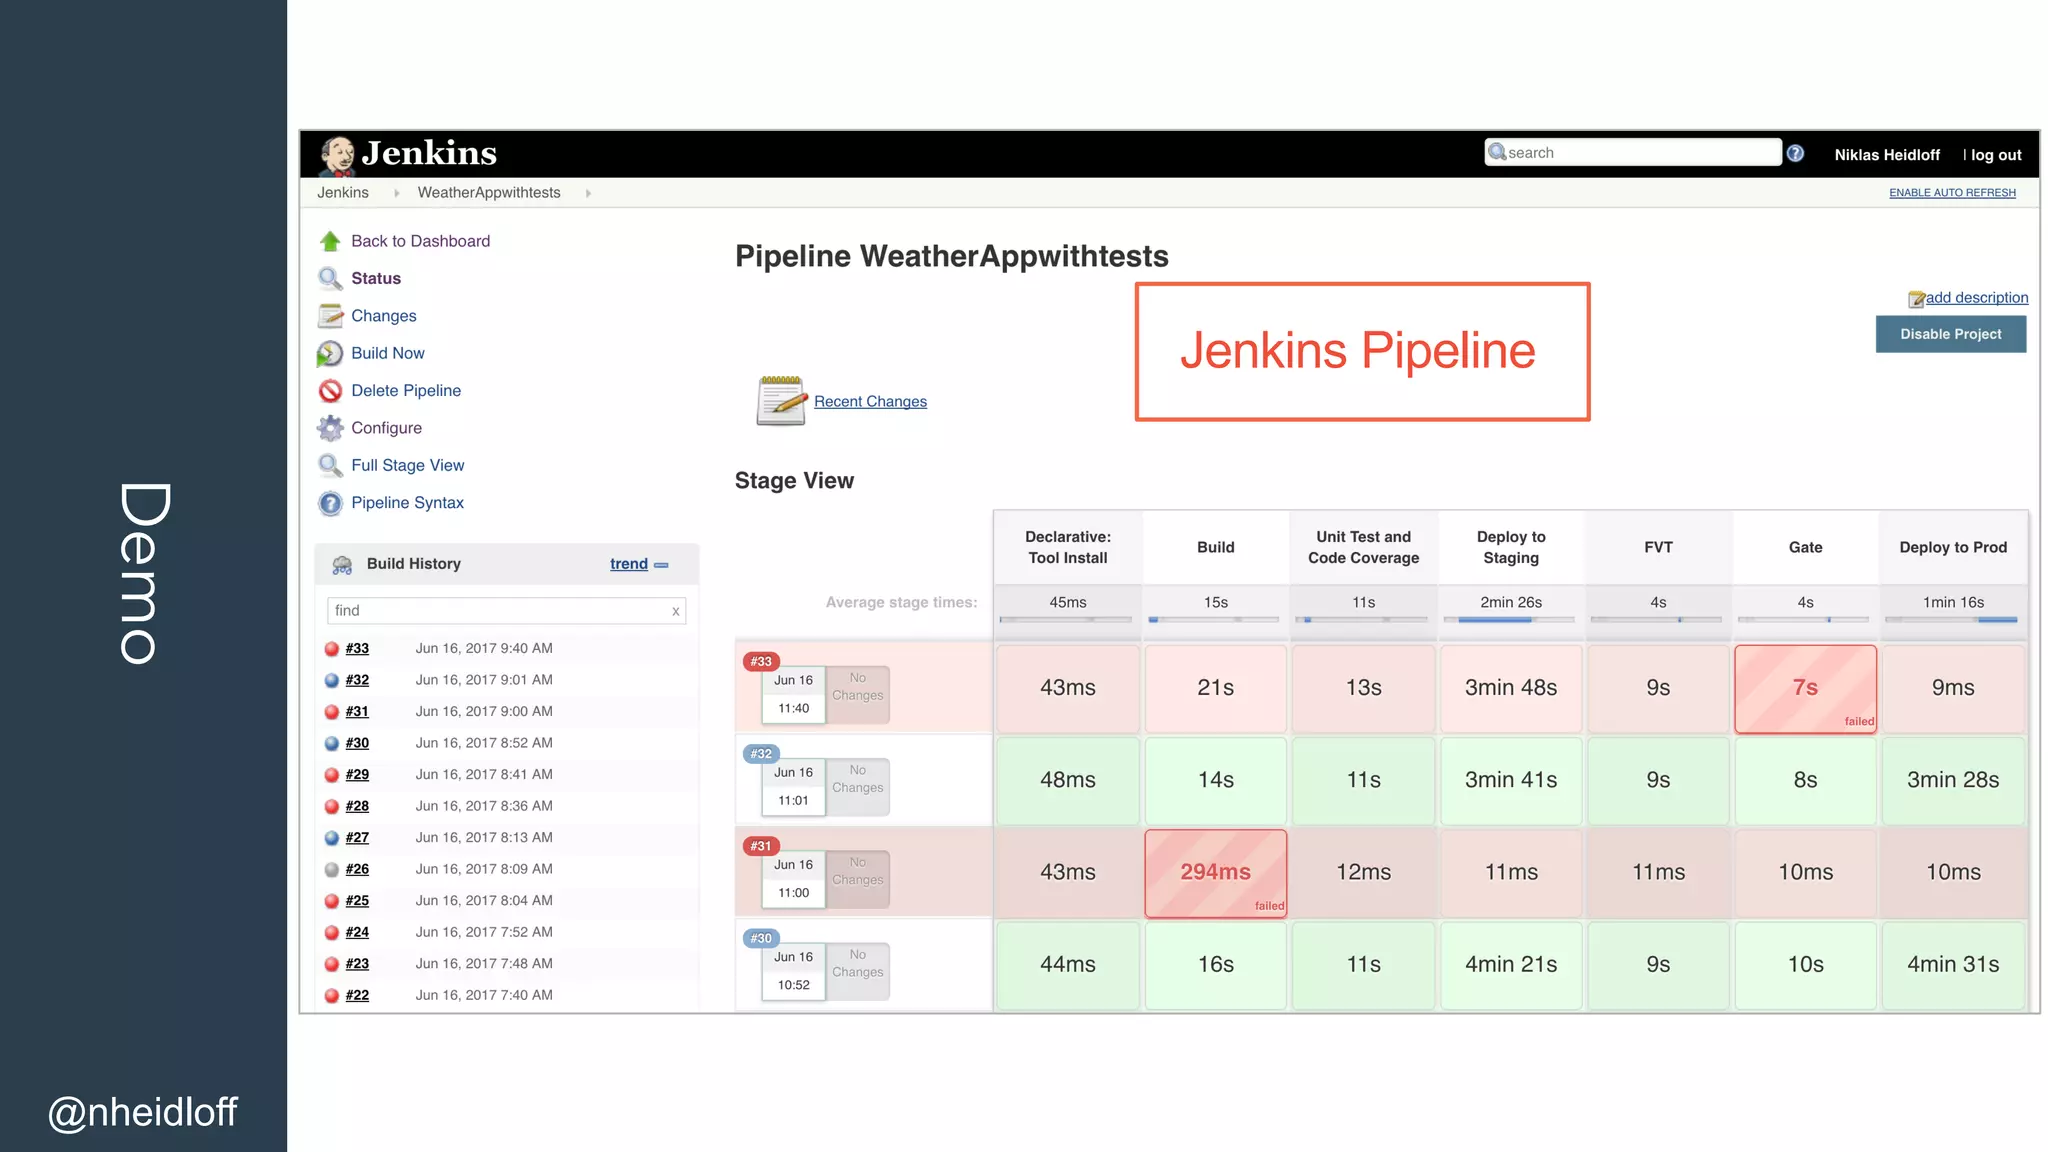
Task: Click the Build average time progress bar
Action: tap(1214, 621)
